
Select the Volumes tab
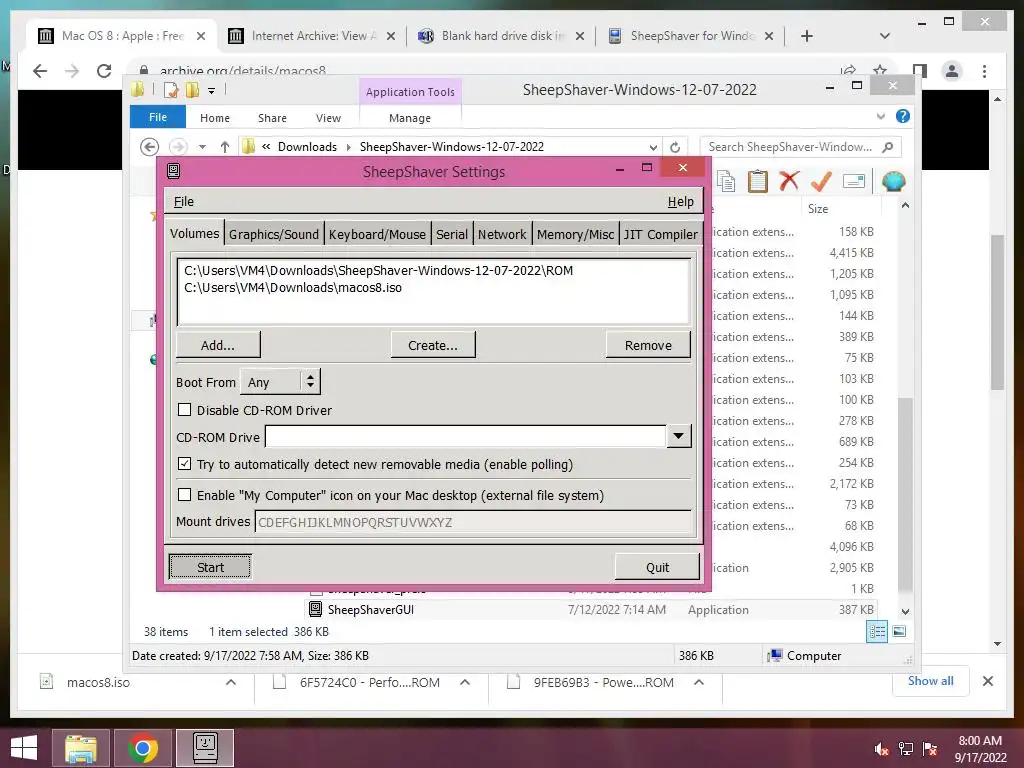coord(195,233)
